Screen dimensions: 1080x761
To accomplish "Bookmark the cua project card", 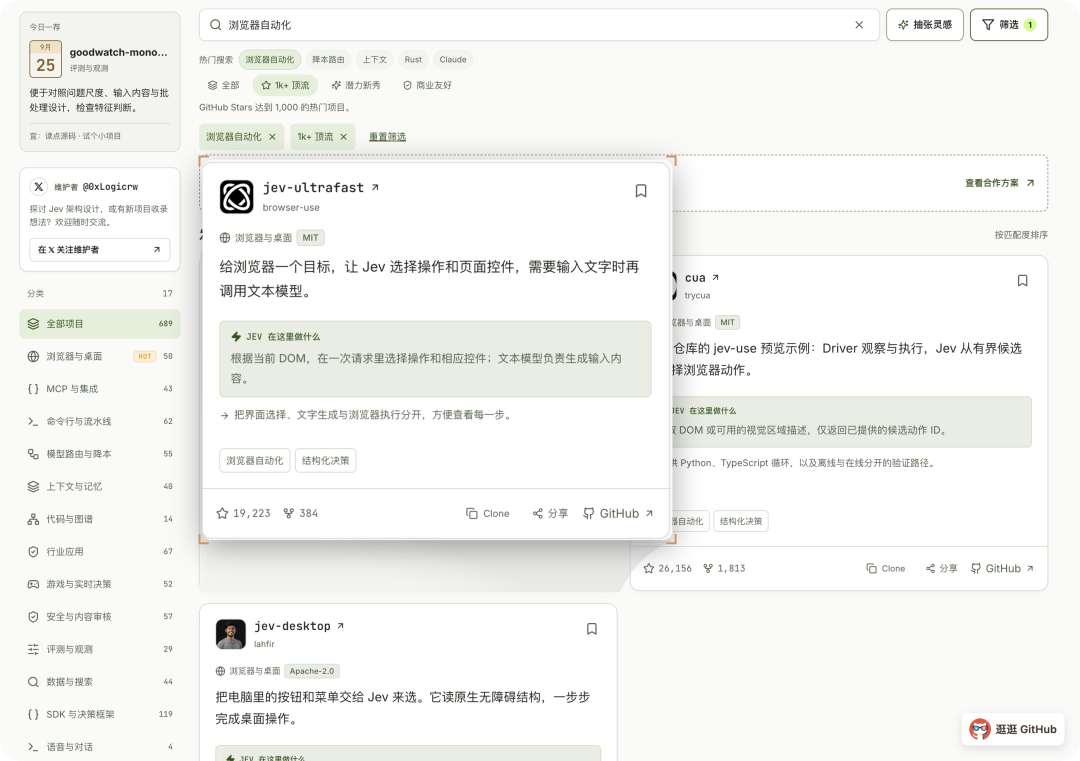I will pyautogui.click(x=1022, y=280).
